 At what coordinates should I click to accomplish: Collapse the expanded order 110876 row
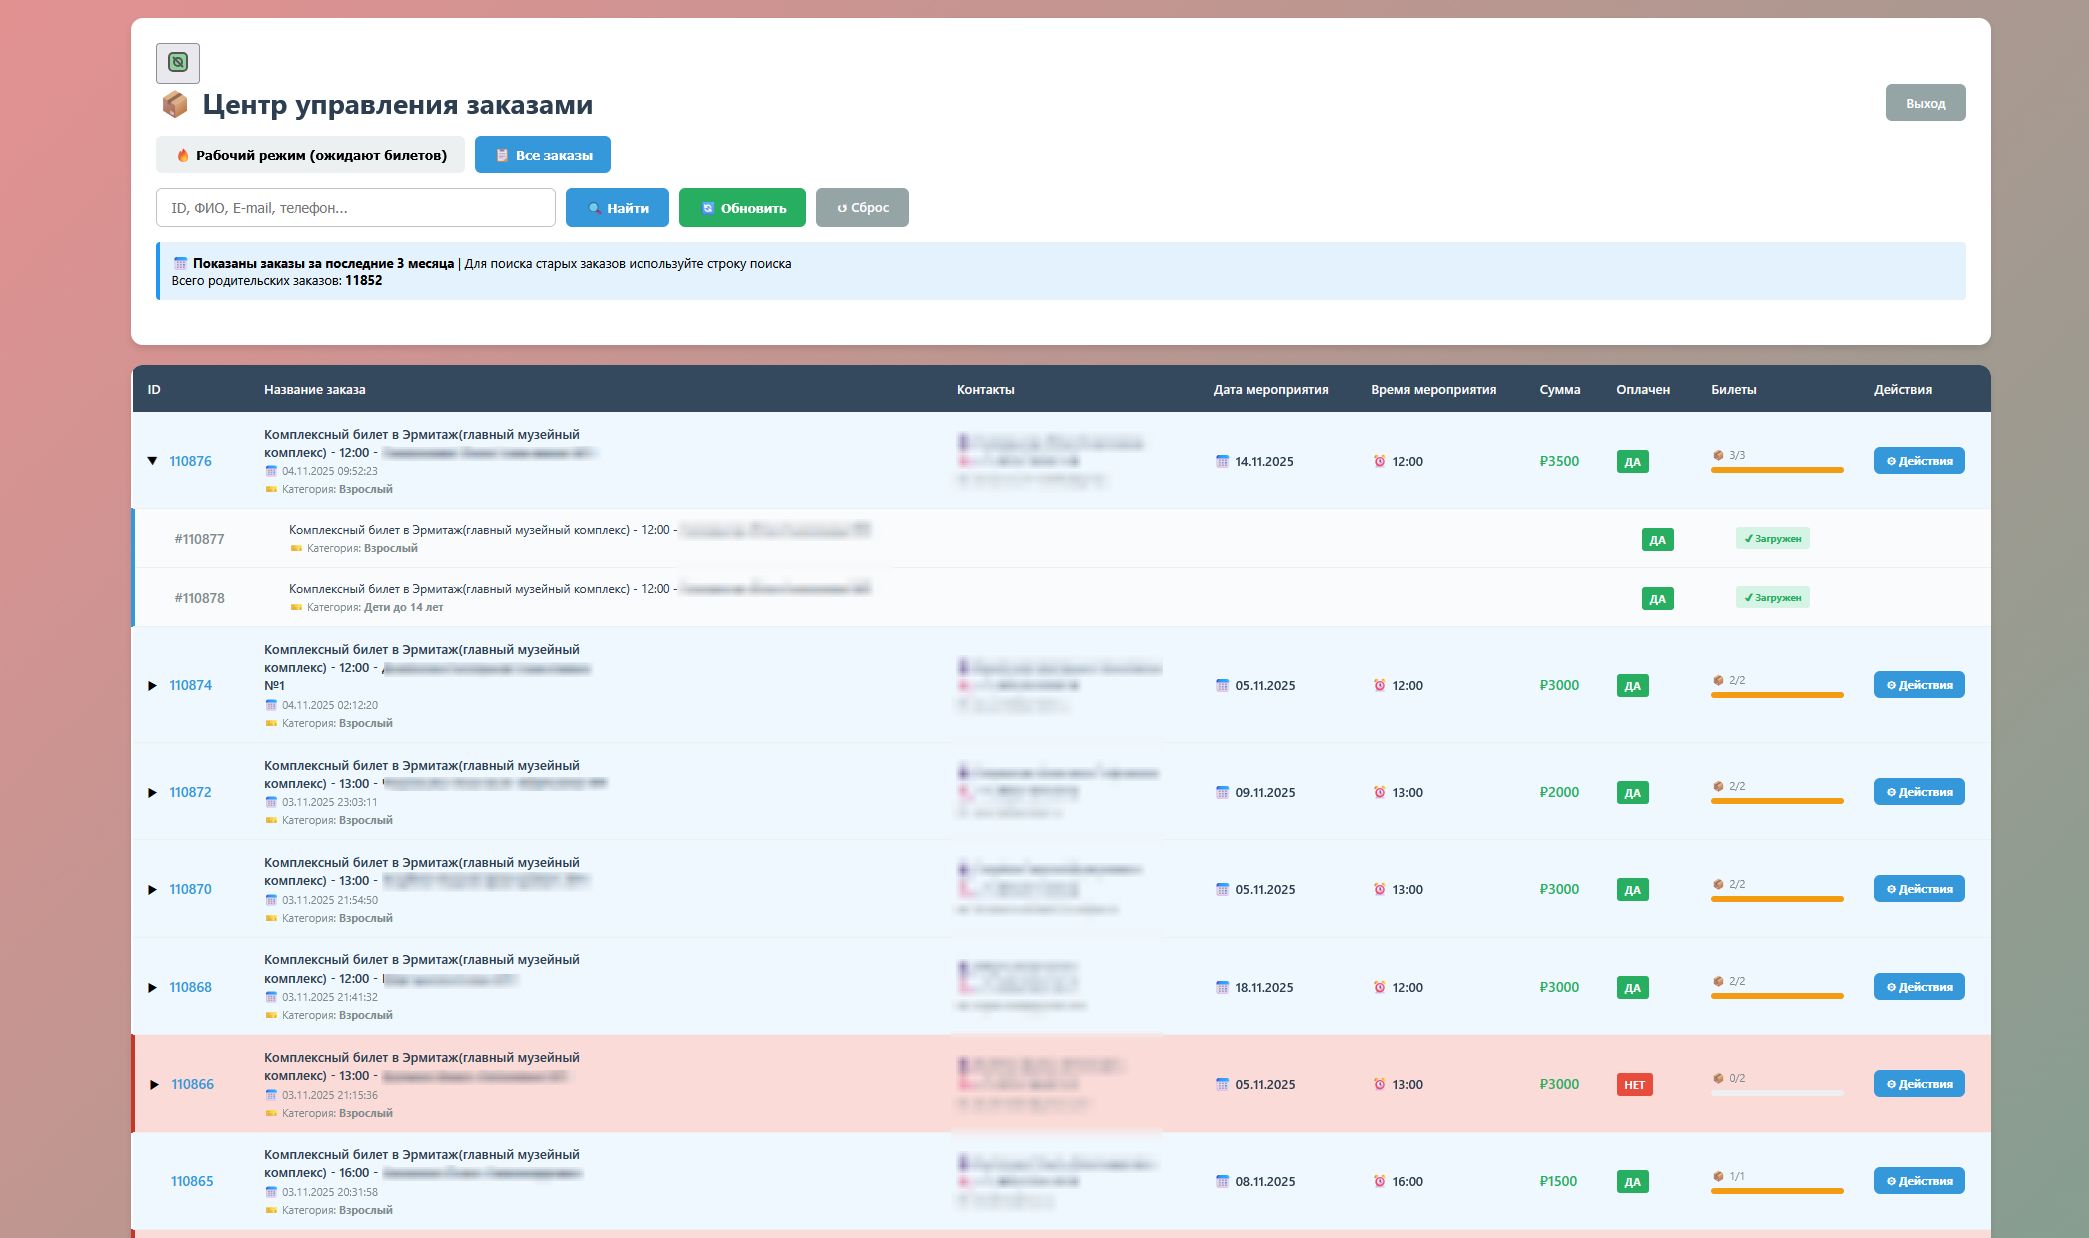coord(152,461)
